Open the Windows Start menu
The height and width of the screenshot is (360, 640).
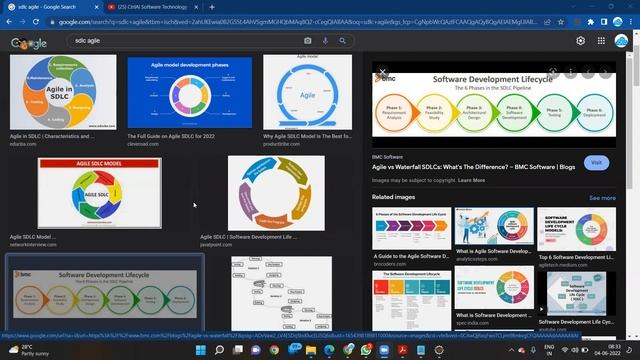click(x=201, y=350)
